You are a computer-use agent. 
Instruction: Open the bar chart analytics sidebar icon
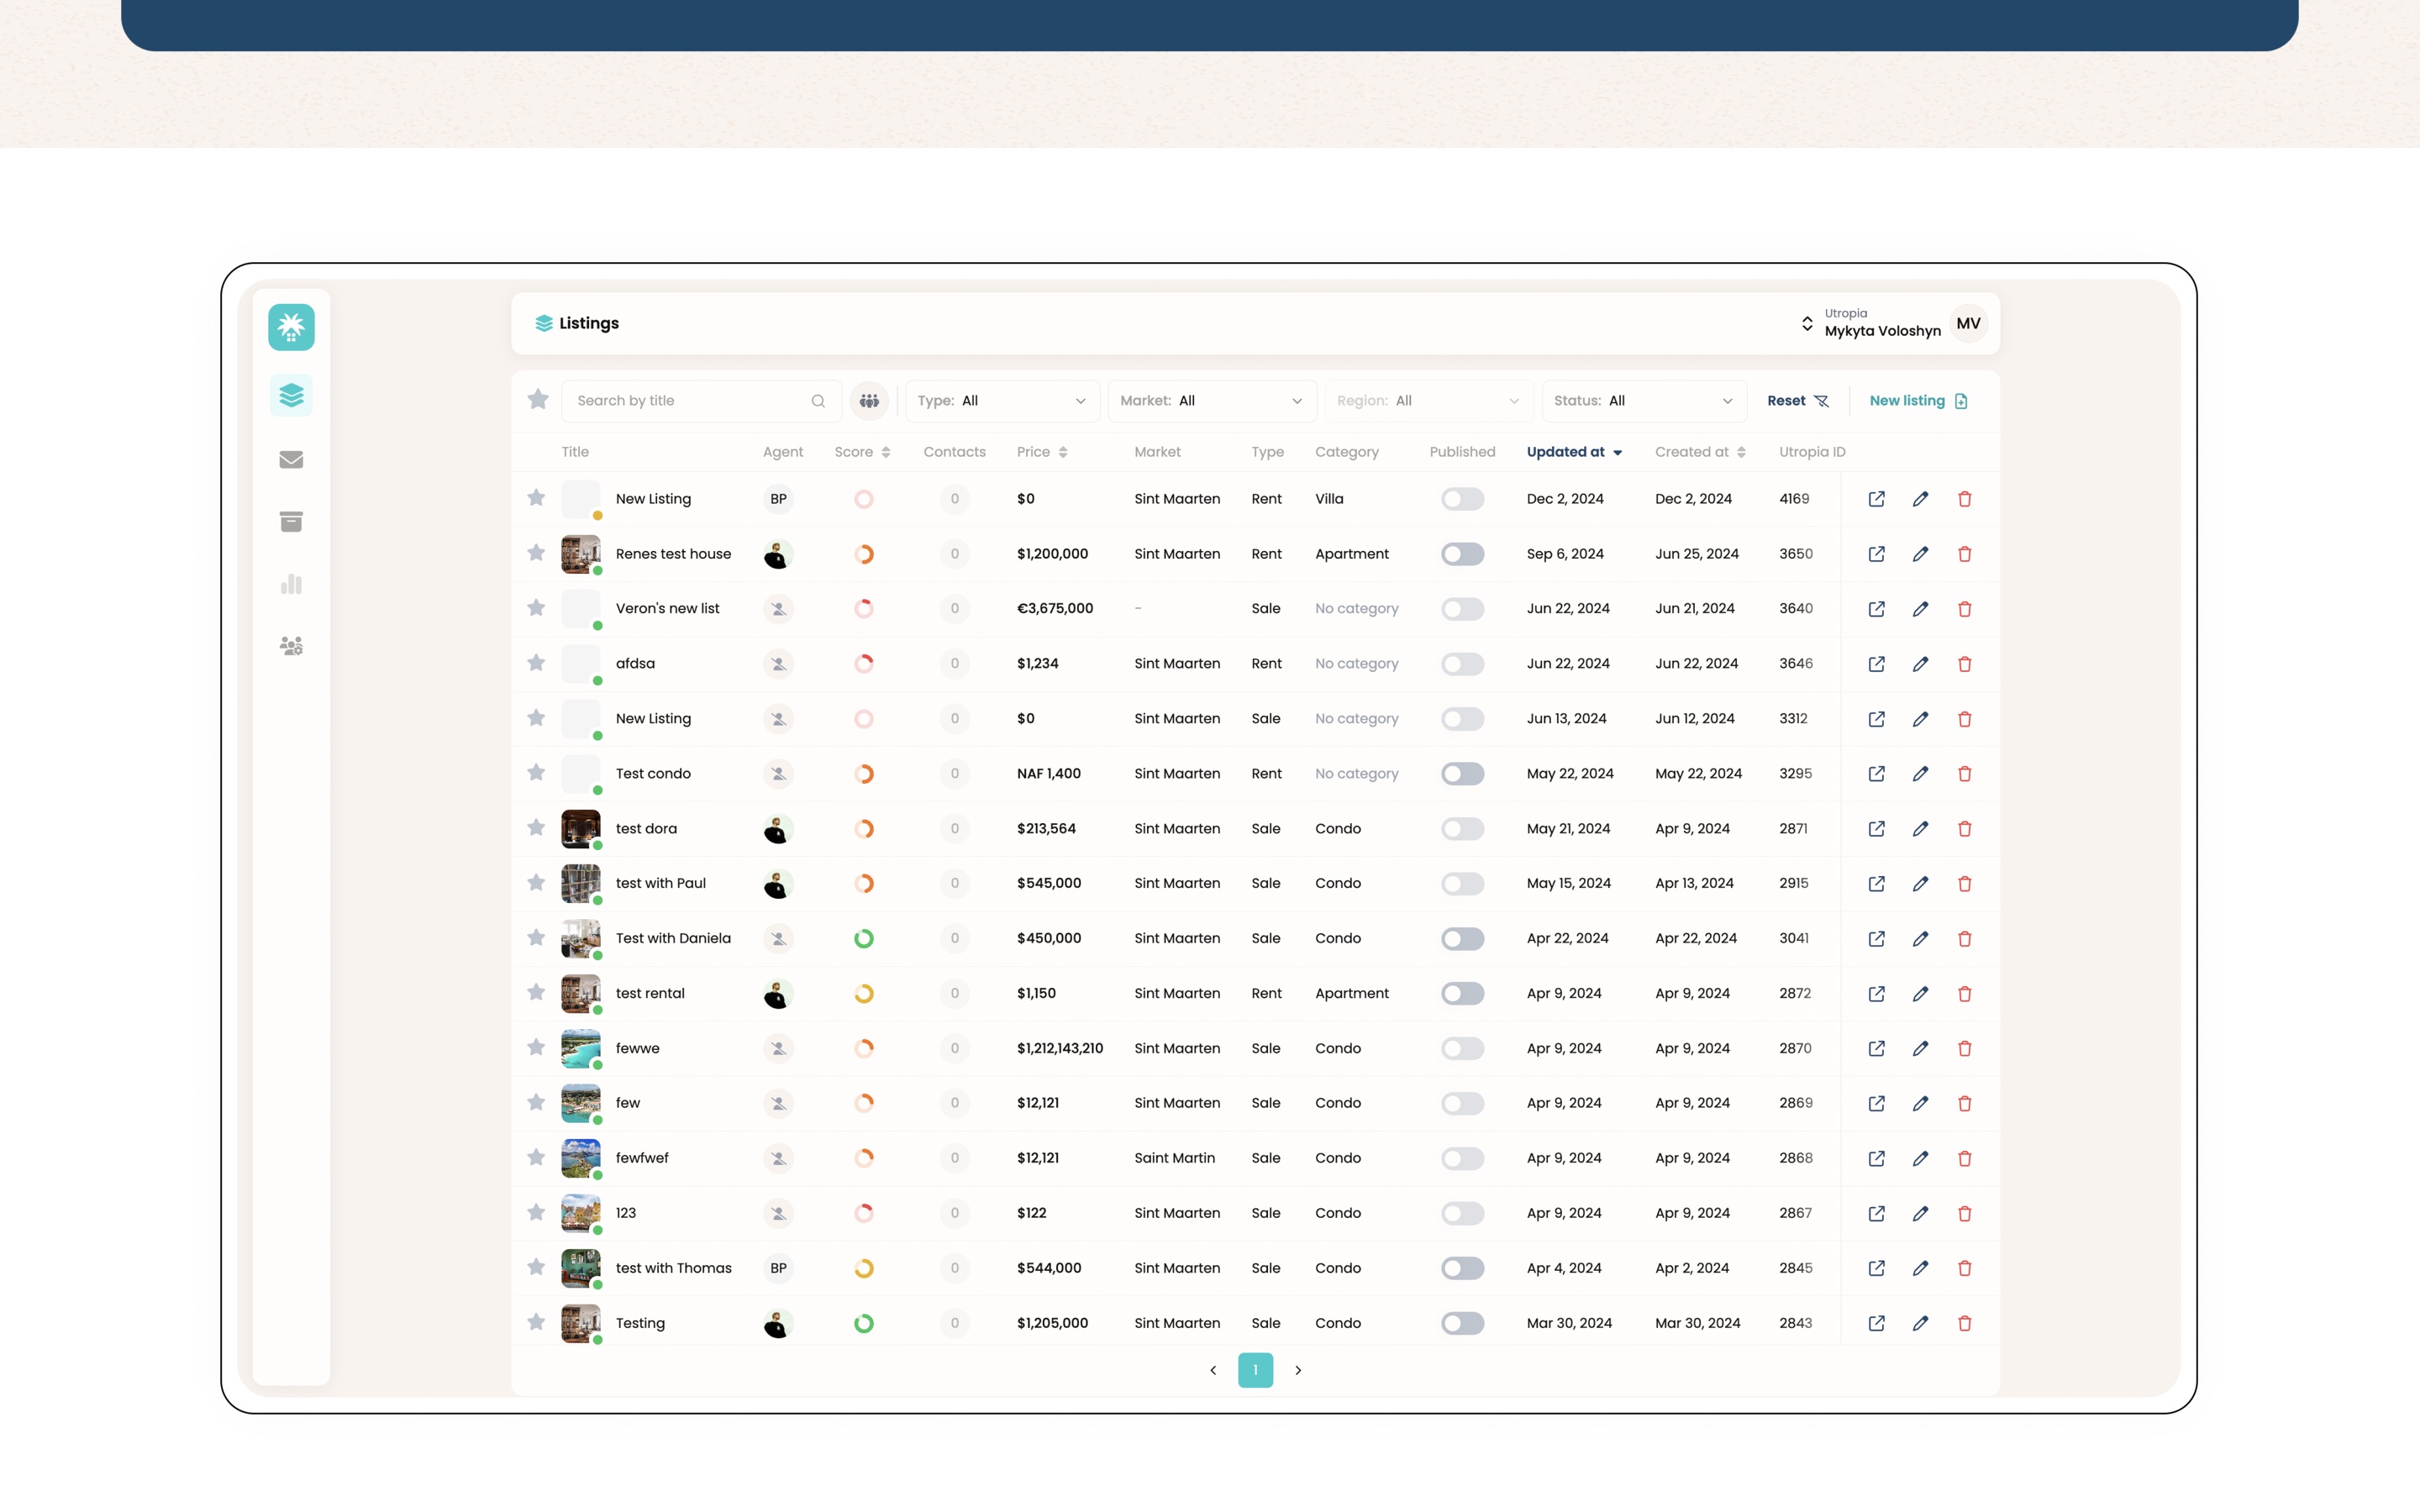(x=291, y=584)
